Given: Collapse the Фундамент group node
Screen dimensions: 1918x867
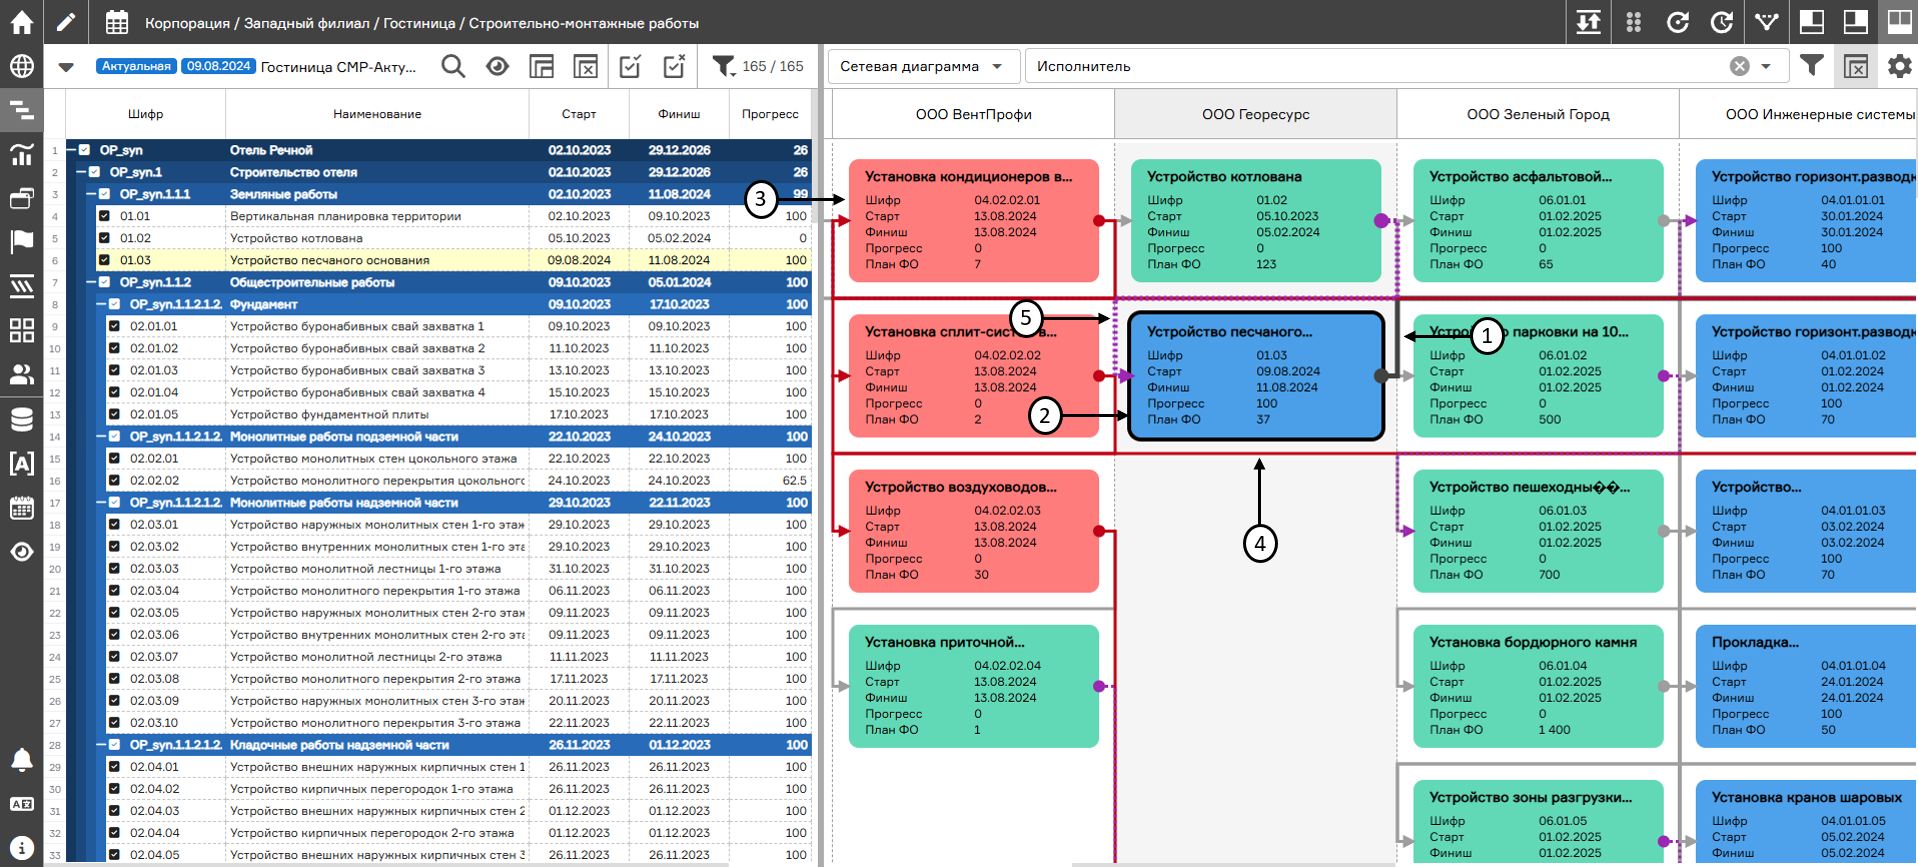Looking at the screenshot, I should pos(101,304).
